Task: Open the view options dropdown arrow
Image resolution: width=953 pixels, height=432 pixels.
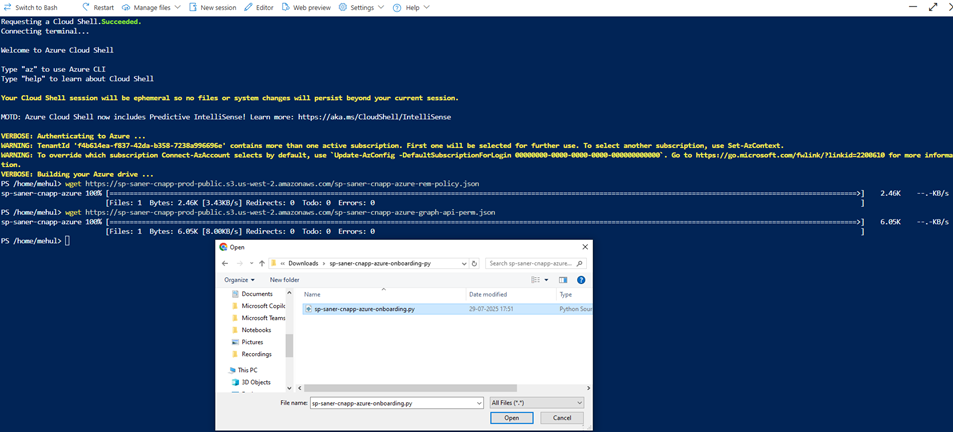Action: (x=546, y=279)
